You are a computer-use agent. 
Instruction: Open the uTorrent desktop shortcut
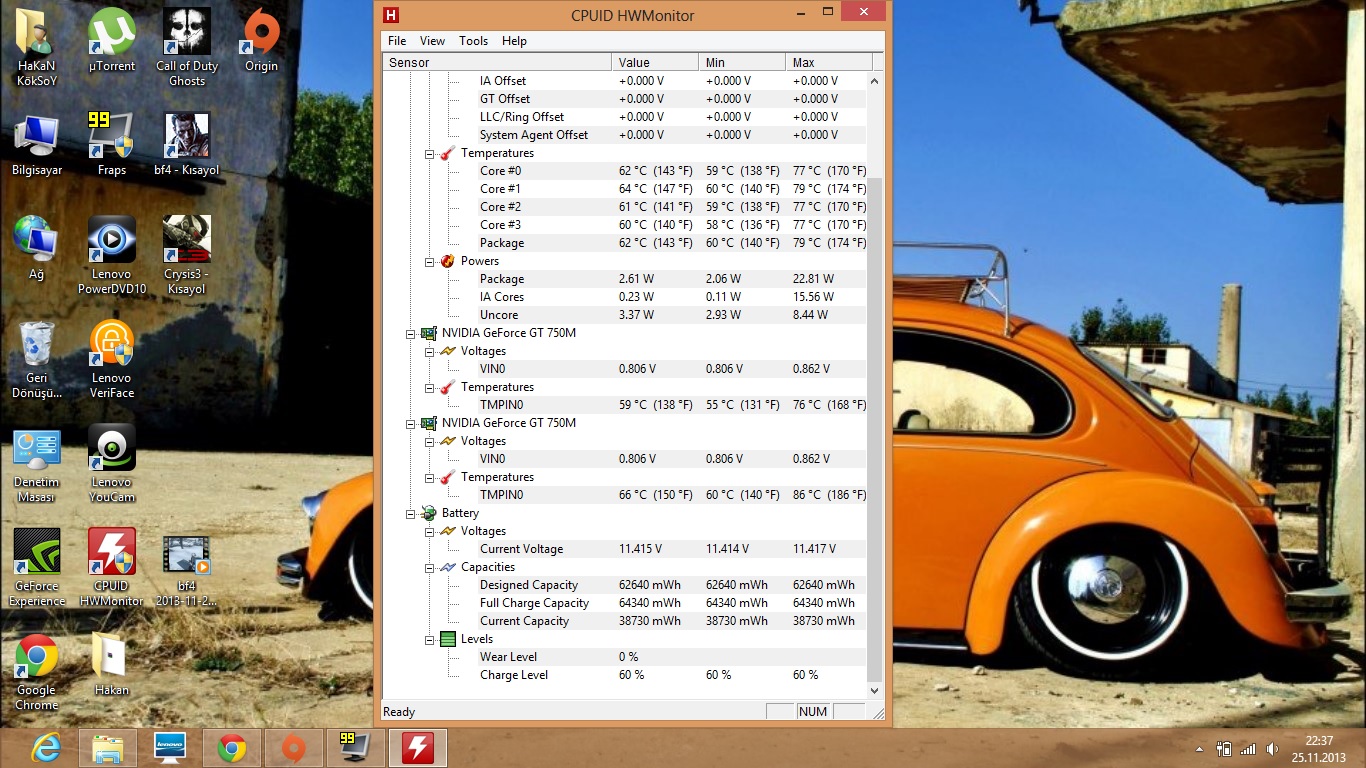tap(112, 35)
